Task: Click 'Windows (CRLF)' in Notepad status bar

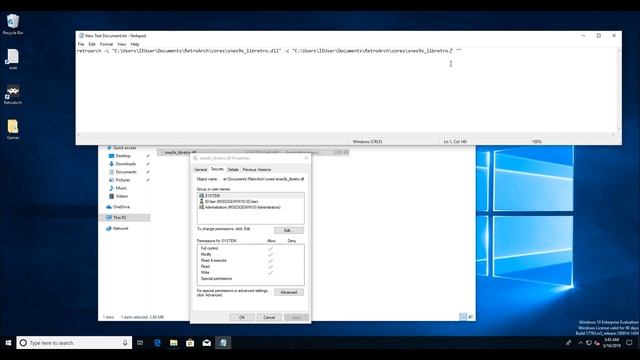Action: [367, 142]
